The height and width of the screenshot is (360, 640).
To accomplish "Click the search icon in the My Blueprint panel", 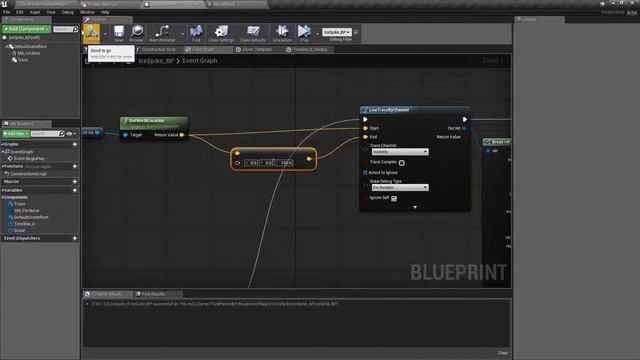I will click(62, 133).
